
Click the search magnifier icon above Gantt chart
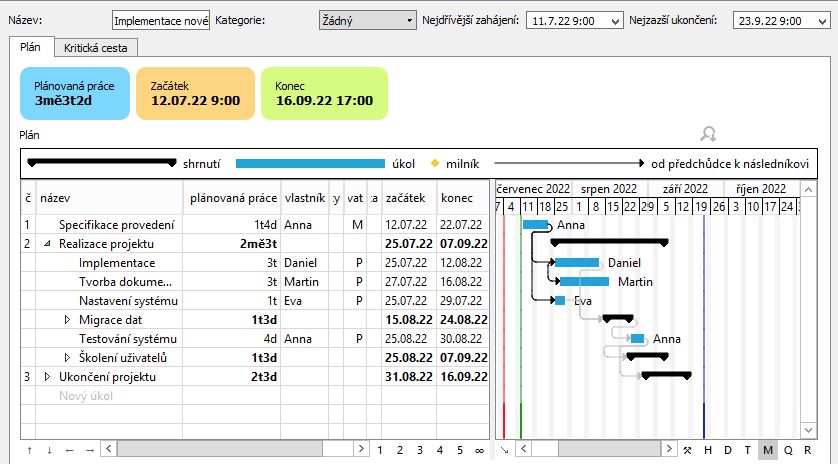(x=708, y=134)
